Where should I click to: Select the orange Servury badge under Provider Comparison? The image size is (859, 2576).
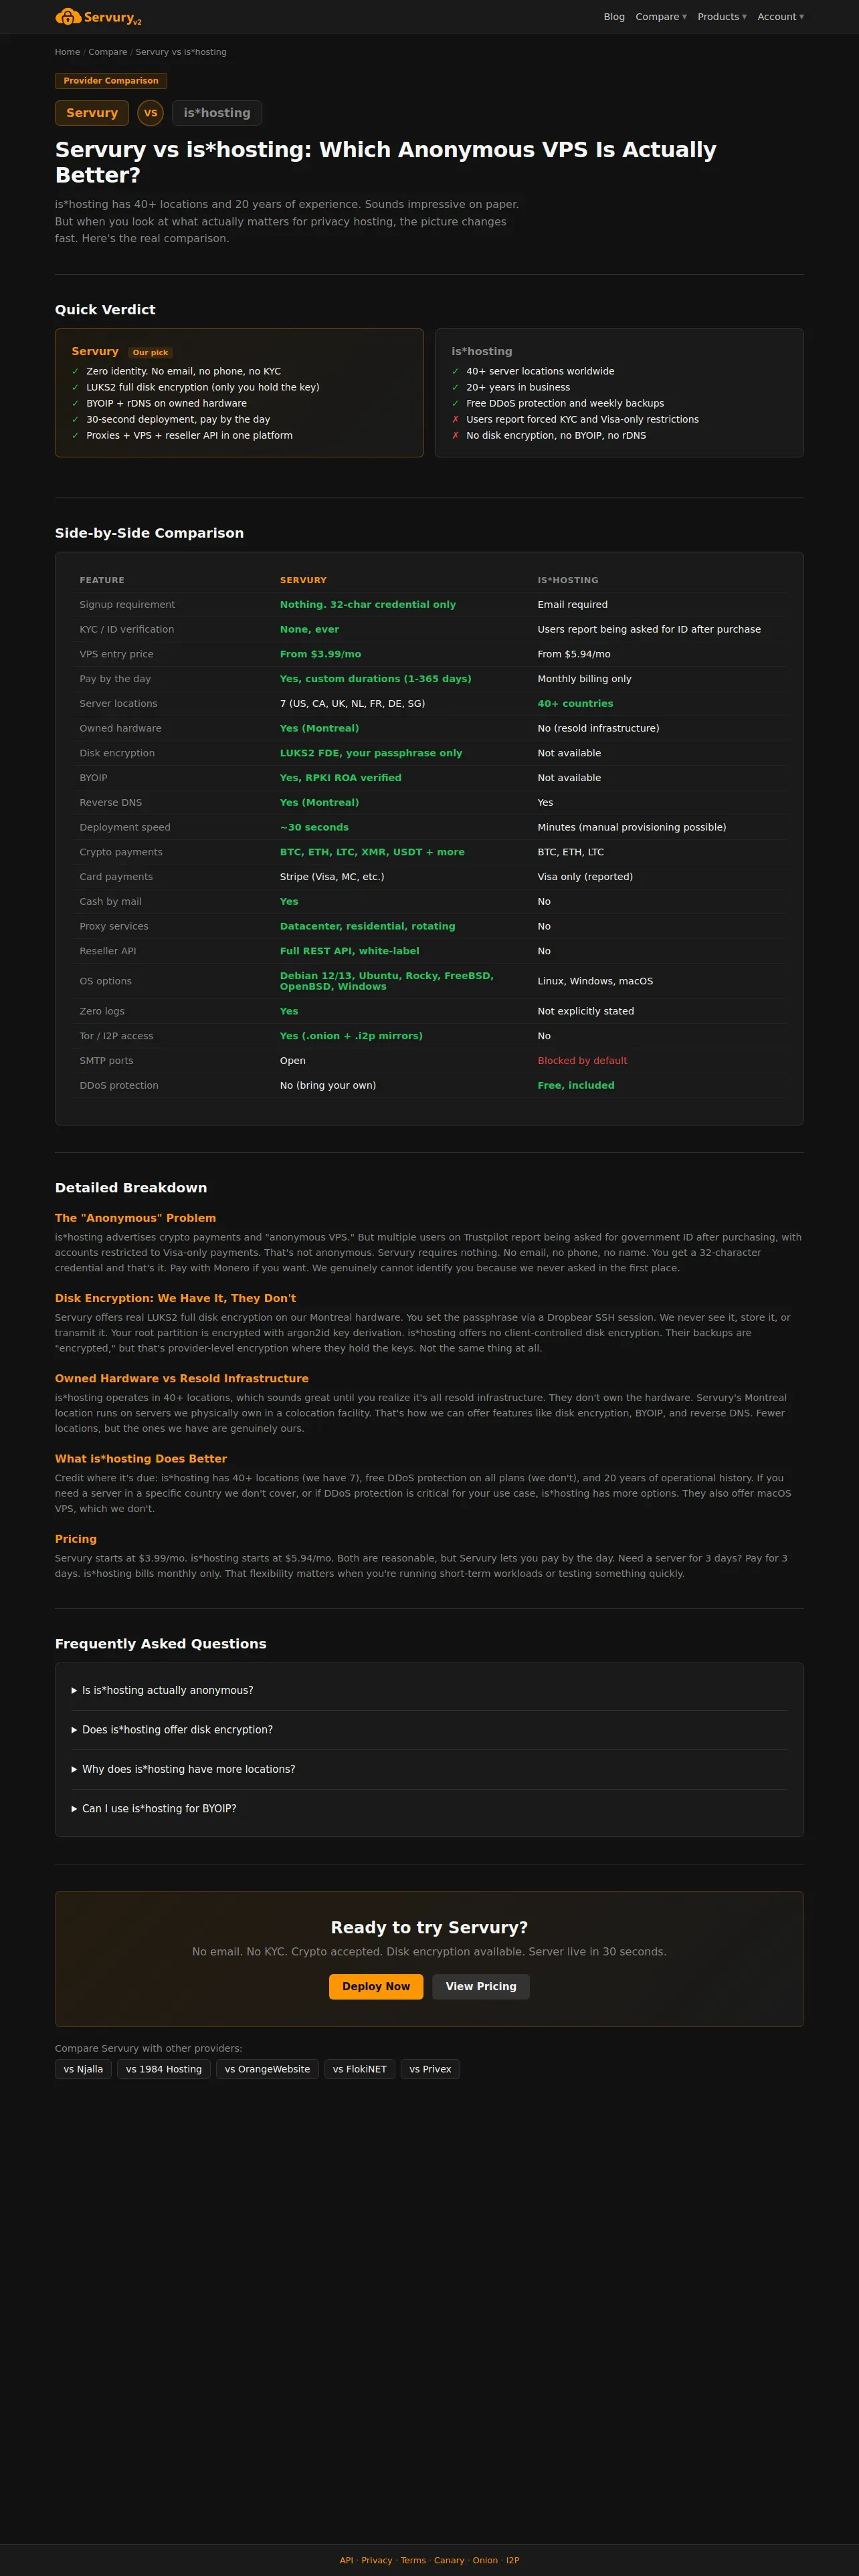point(92,113)
